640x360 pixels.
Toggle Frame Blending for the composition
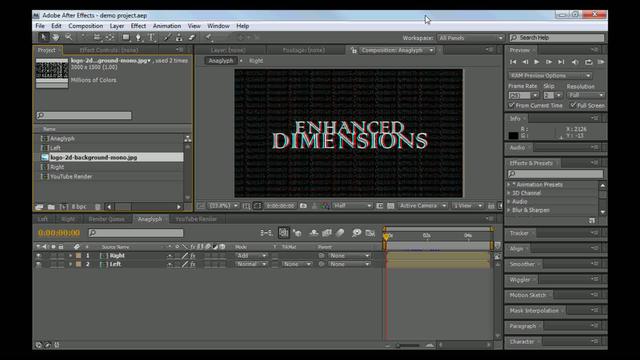coord(327,233)
